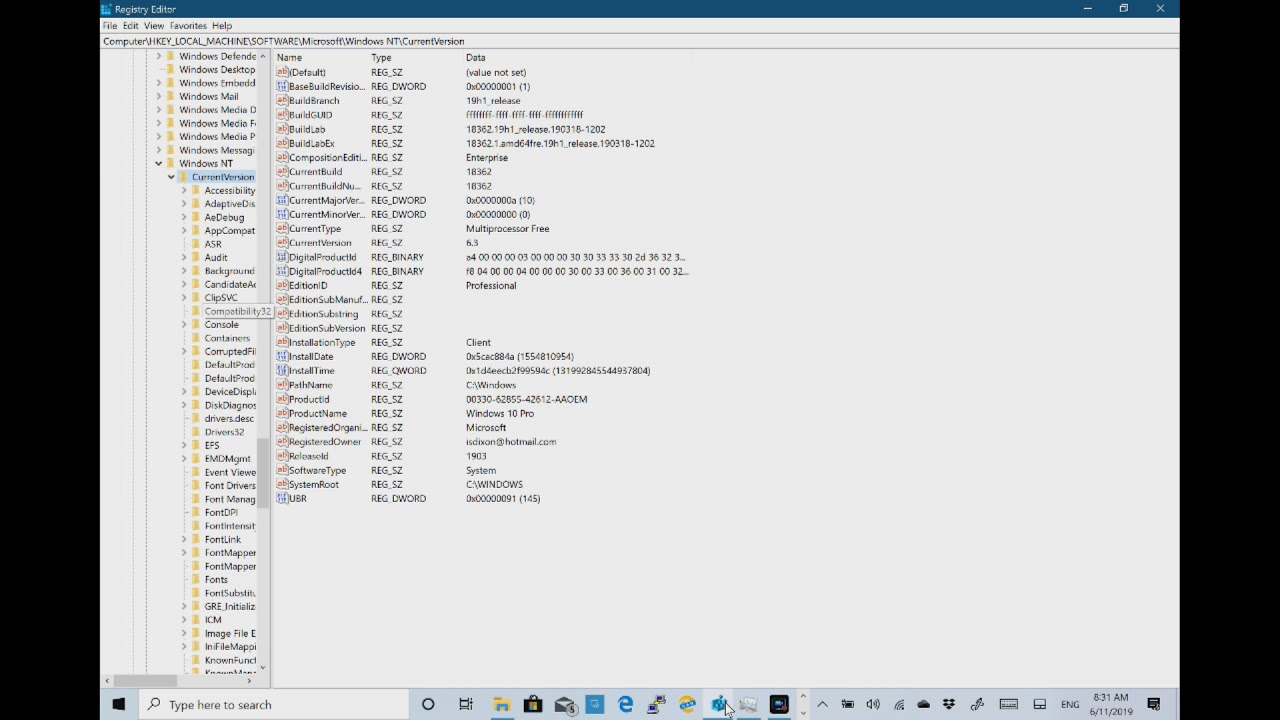Click the OneDrive cloud tray icon

pos(924,705)
